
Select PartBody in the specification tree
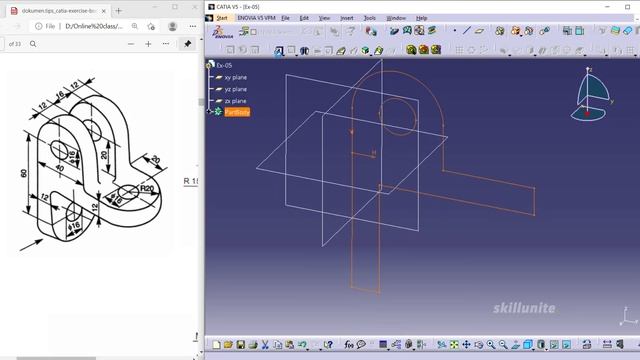[x=237, y=112]
